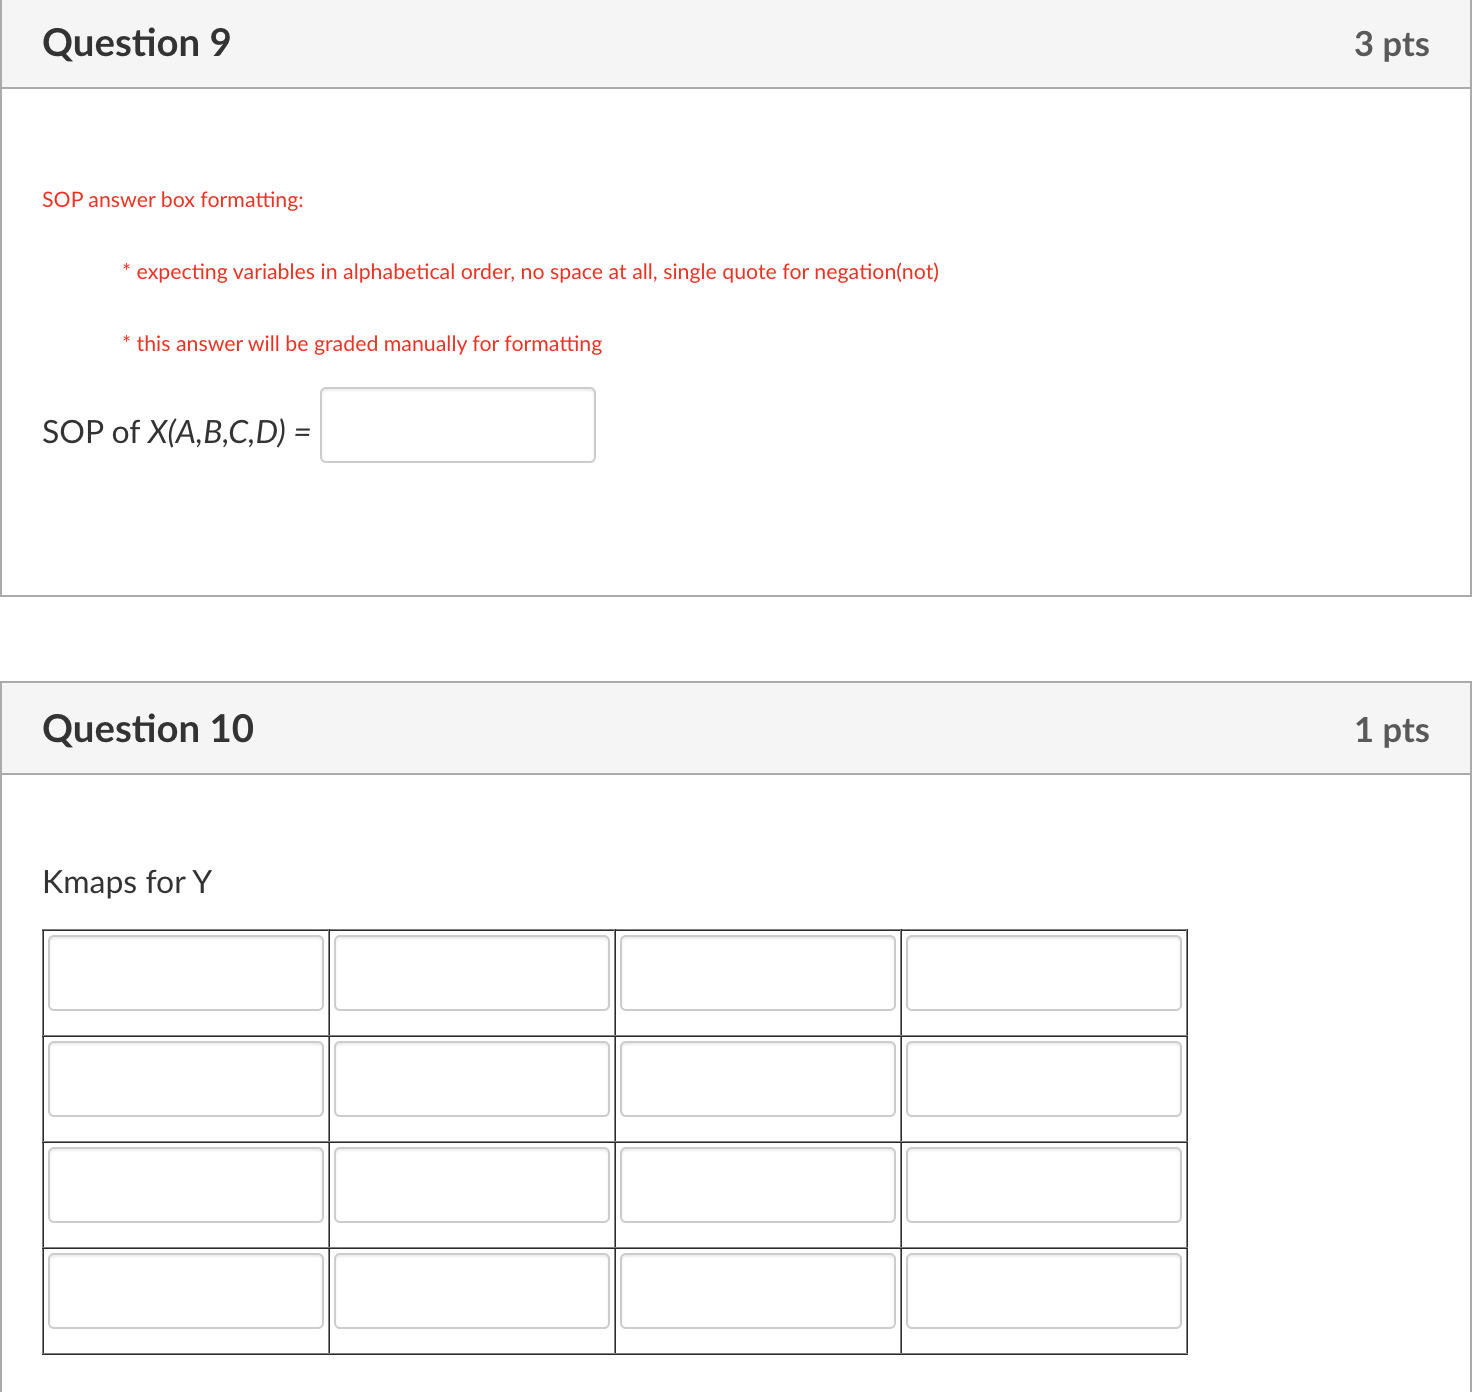Select the second cell in the Kmap second row
This screenshot has width=1482, height=1392.
[x=472, y=1079]
